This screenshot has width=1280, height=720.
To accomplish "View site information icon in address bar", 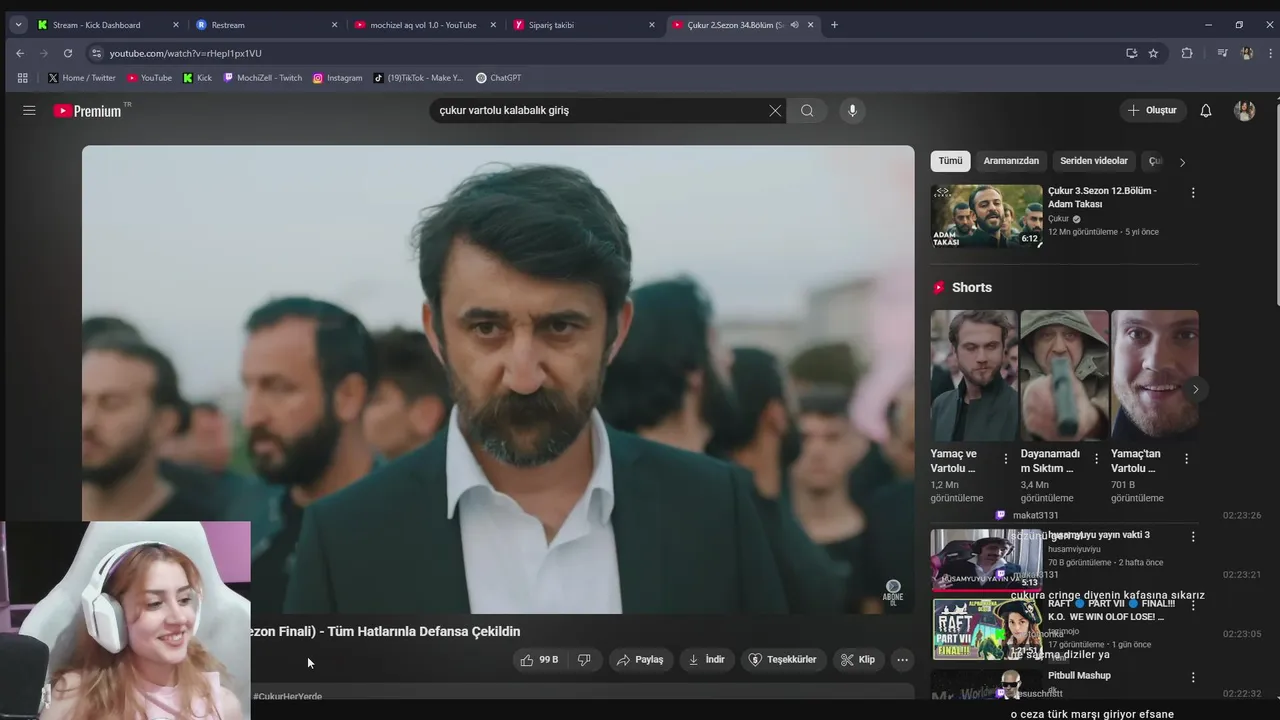I will [96, 53].
